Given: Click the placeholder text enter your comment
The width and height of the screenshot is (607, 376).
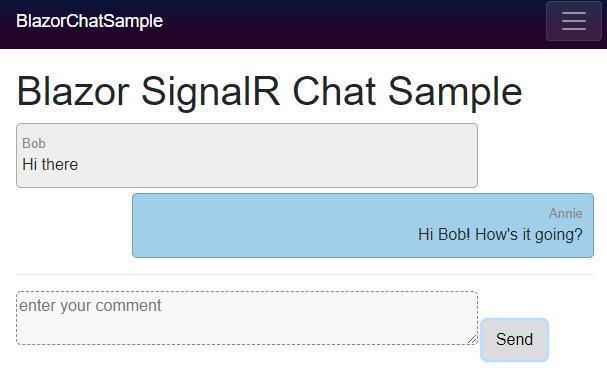Looking at the screenshot, I should (x=90, y=306).
